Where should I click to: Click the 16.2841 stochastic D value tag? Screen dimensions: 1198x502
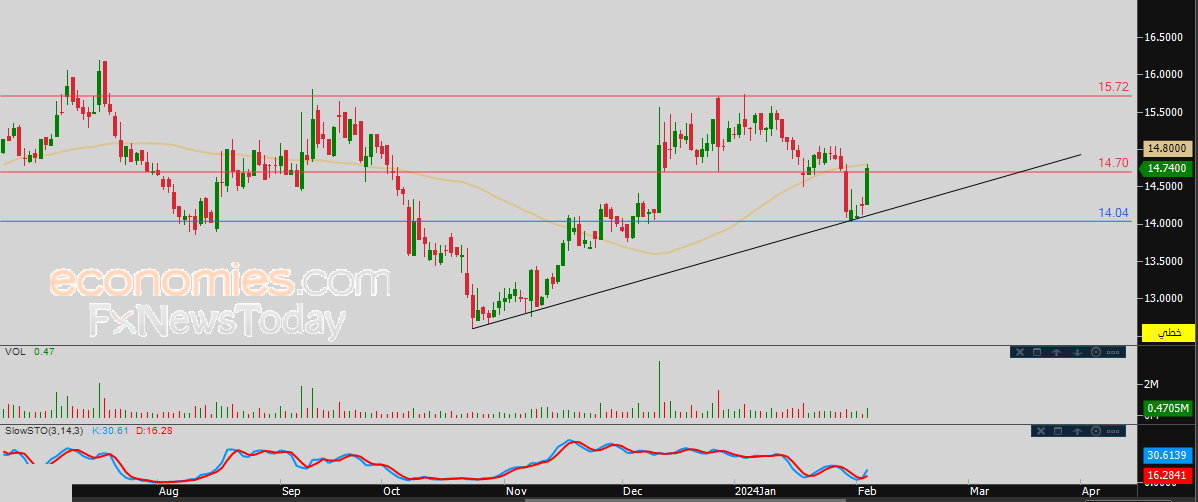click(x=1169, y=476)
